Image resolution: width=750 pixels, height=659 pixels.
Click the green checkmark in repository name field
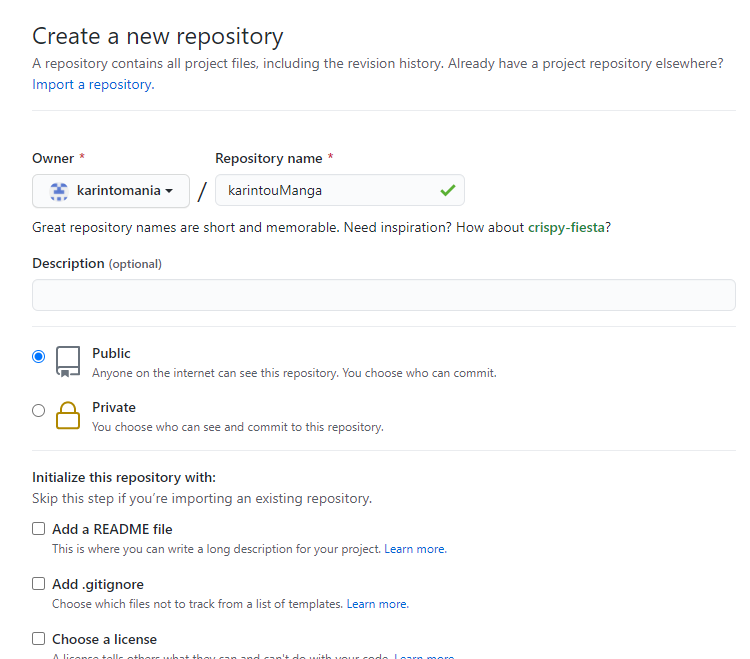[448, 190]
